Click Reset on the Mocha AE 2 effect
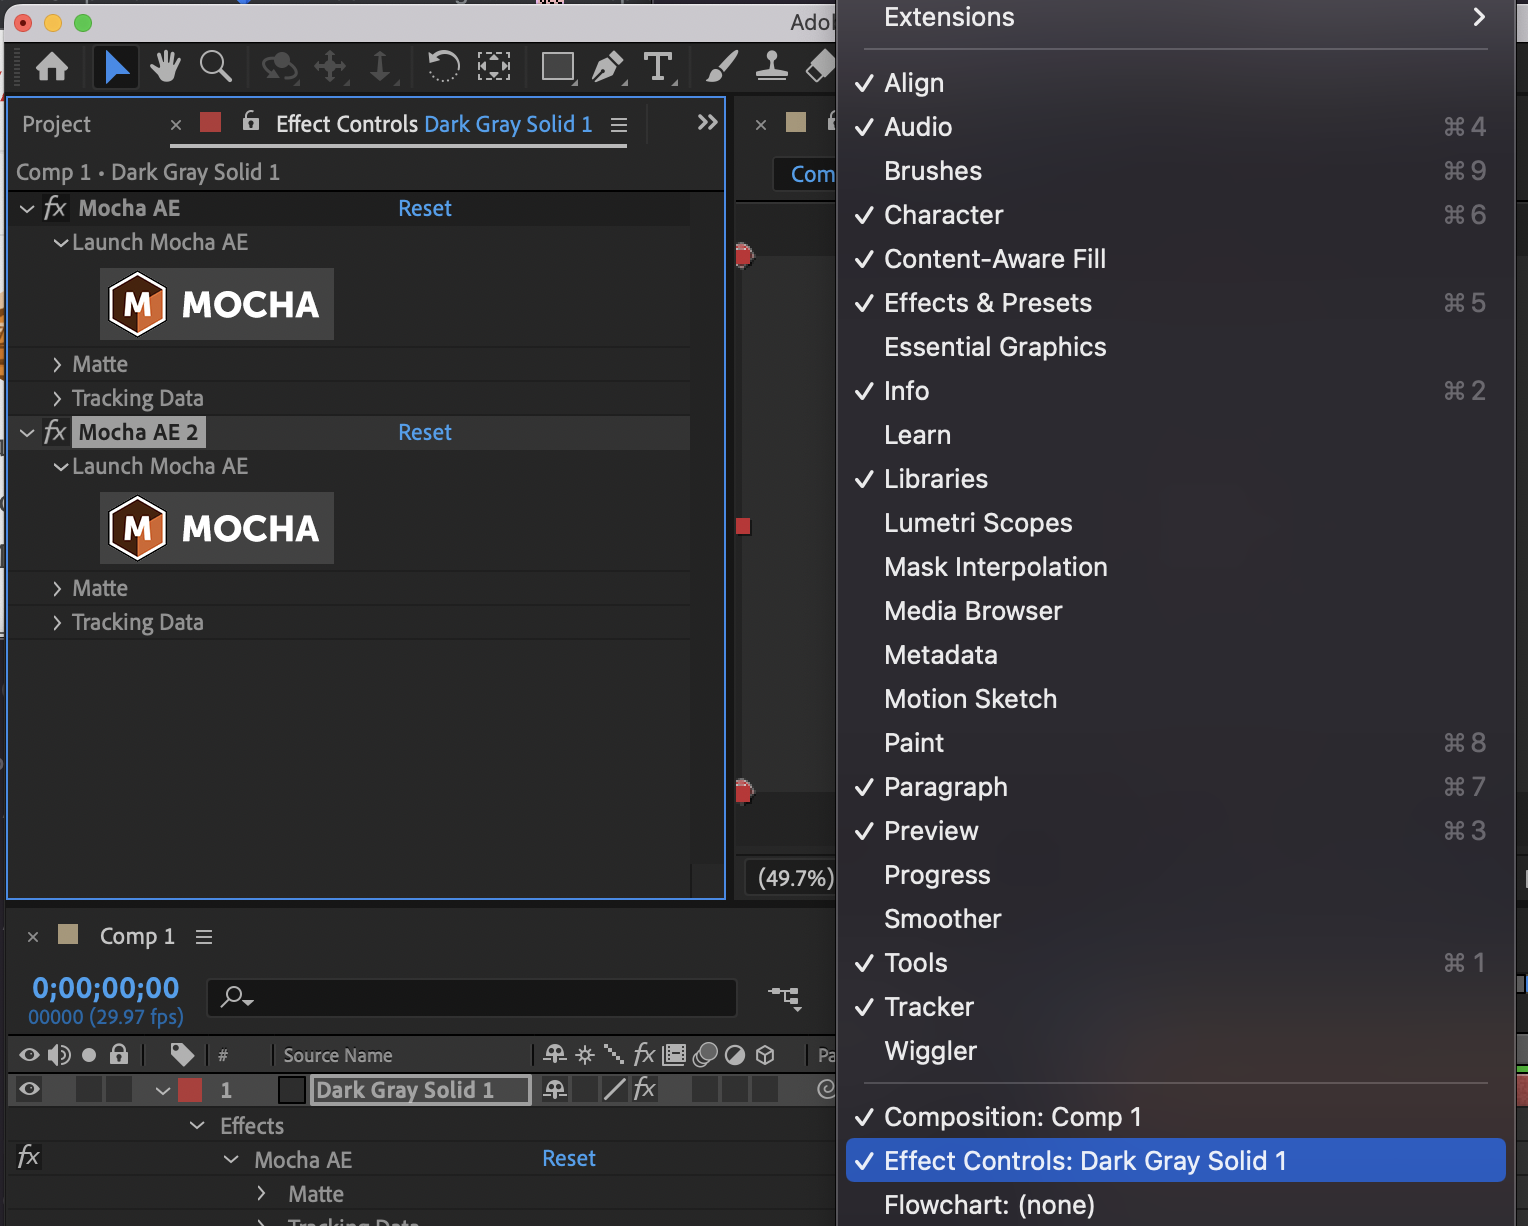 tap(424, 432)
